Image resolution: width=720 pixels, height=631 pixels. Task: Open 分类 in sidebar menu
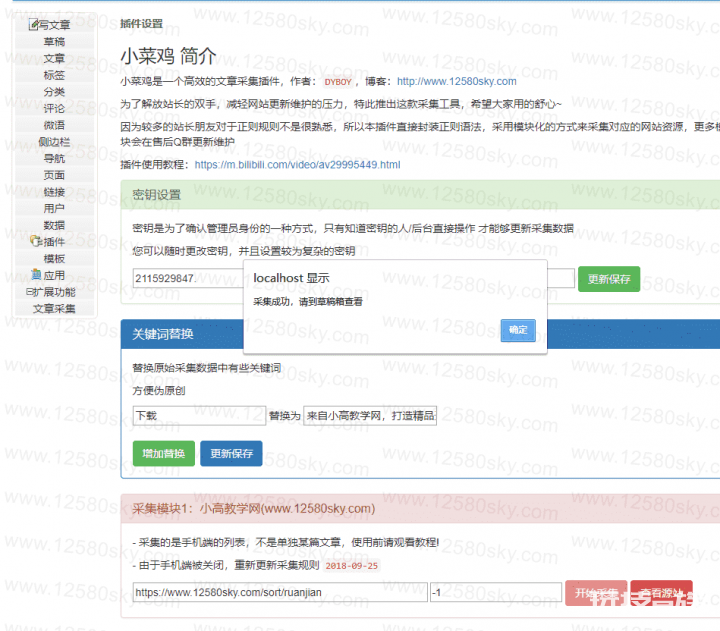click(54, 92)
